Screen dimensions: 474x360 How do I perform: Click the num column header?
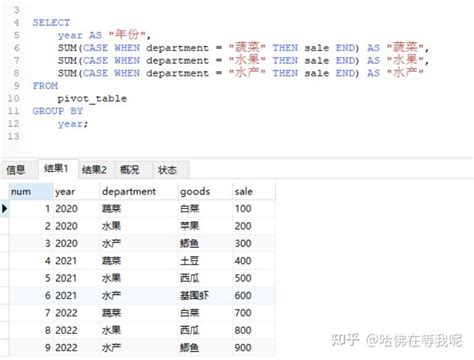(x=31, y=192)
